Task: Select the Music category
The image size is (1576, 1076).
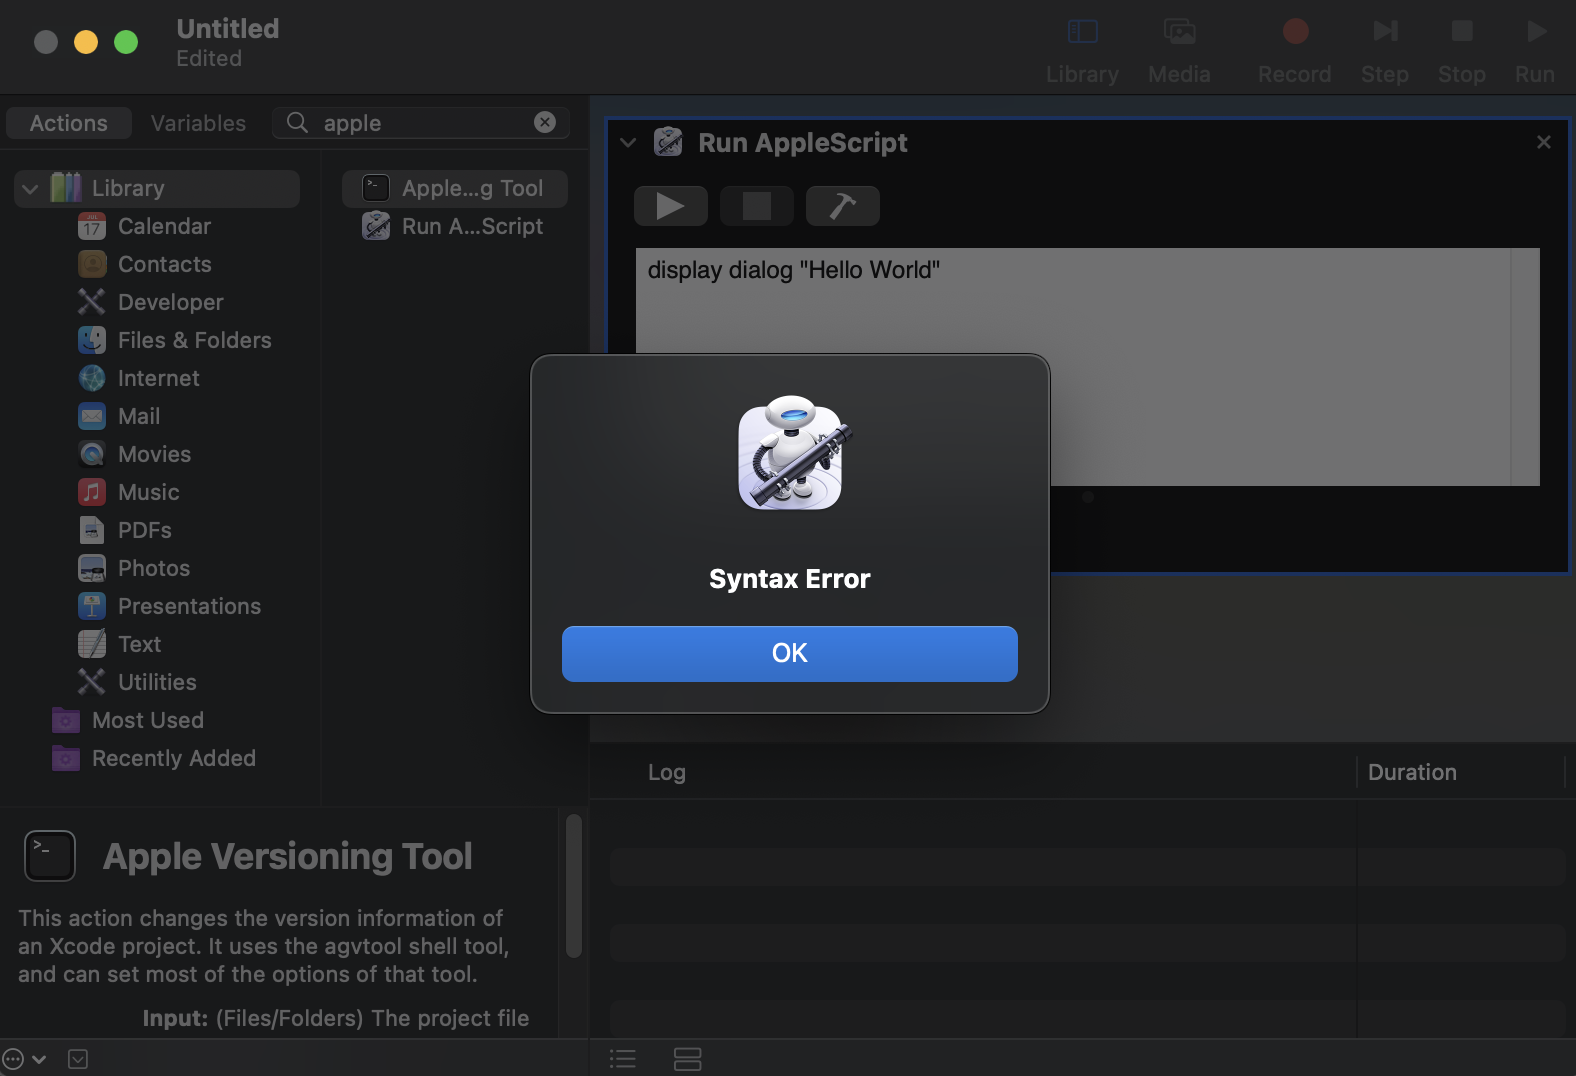Action: 148,493
